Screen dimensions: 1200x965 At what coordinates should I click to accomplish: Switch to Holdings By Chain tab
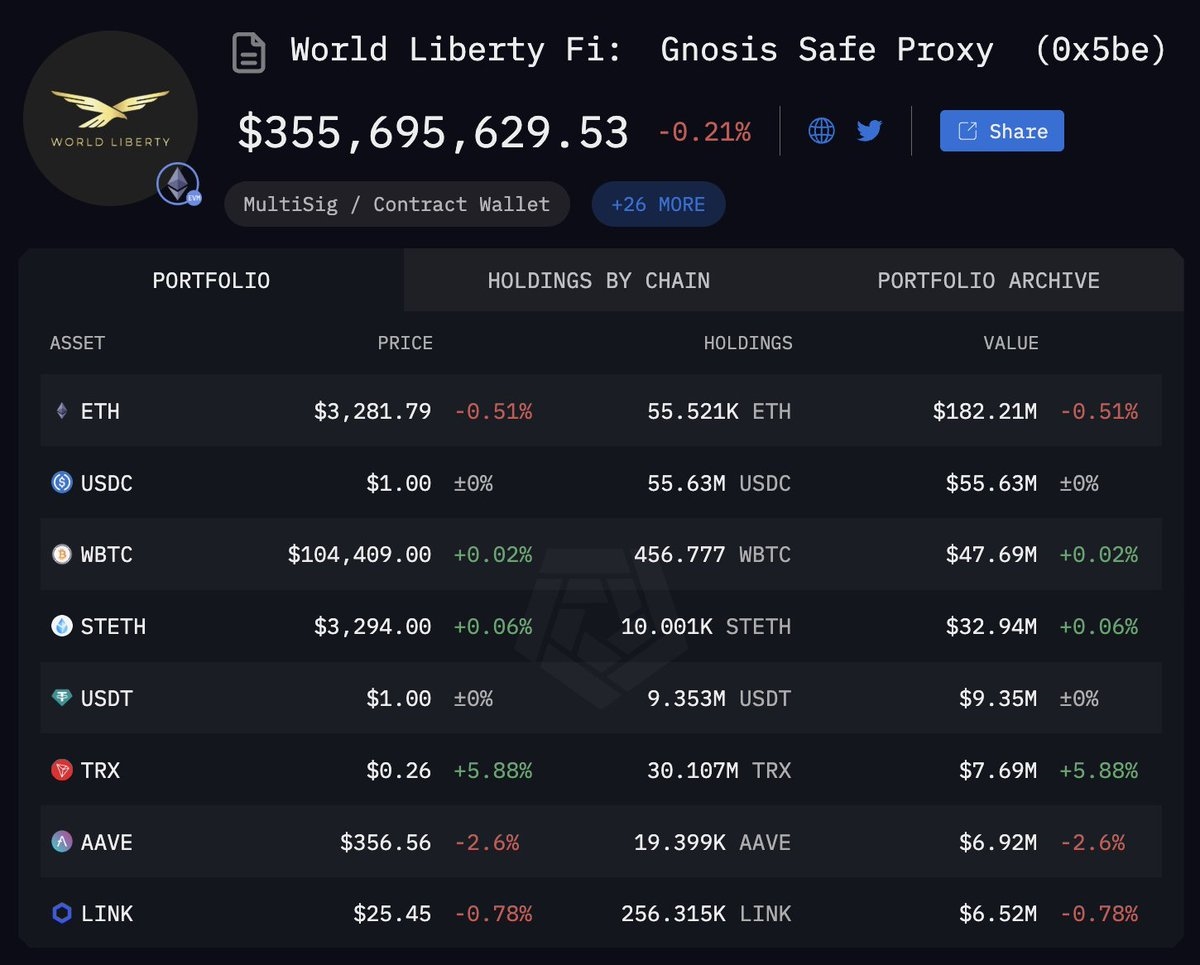click(x=598, y=281)
